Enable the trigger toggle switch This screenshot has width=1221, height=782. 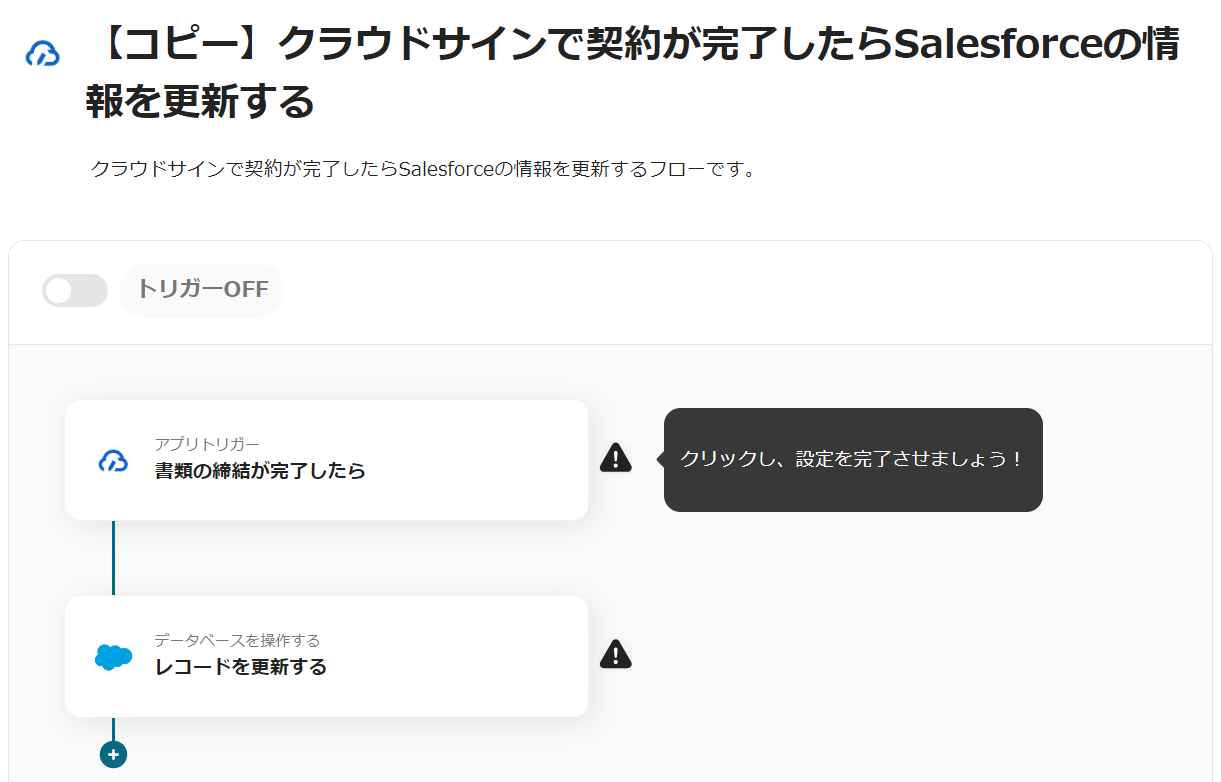tap(75, 290)
